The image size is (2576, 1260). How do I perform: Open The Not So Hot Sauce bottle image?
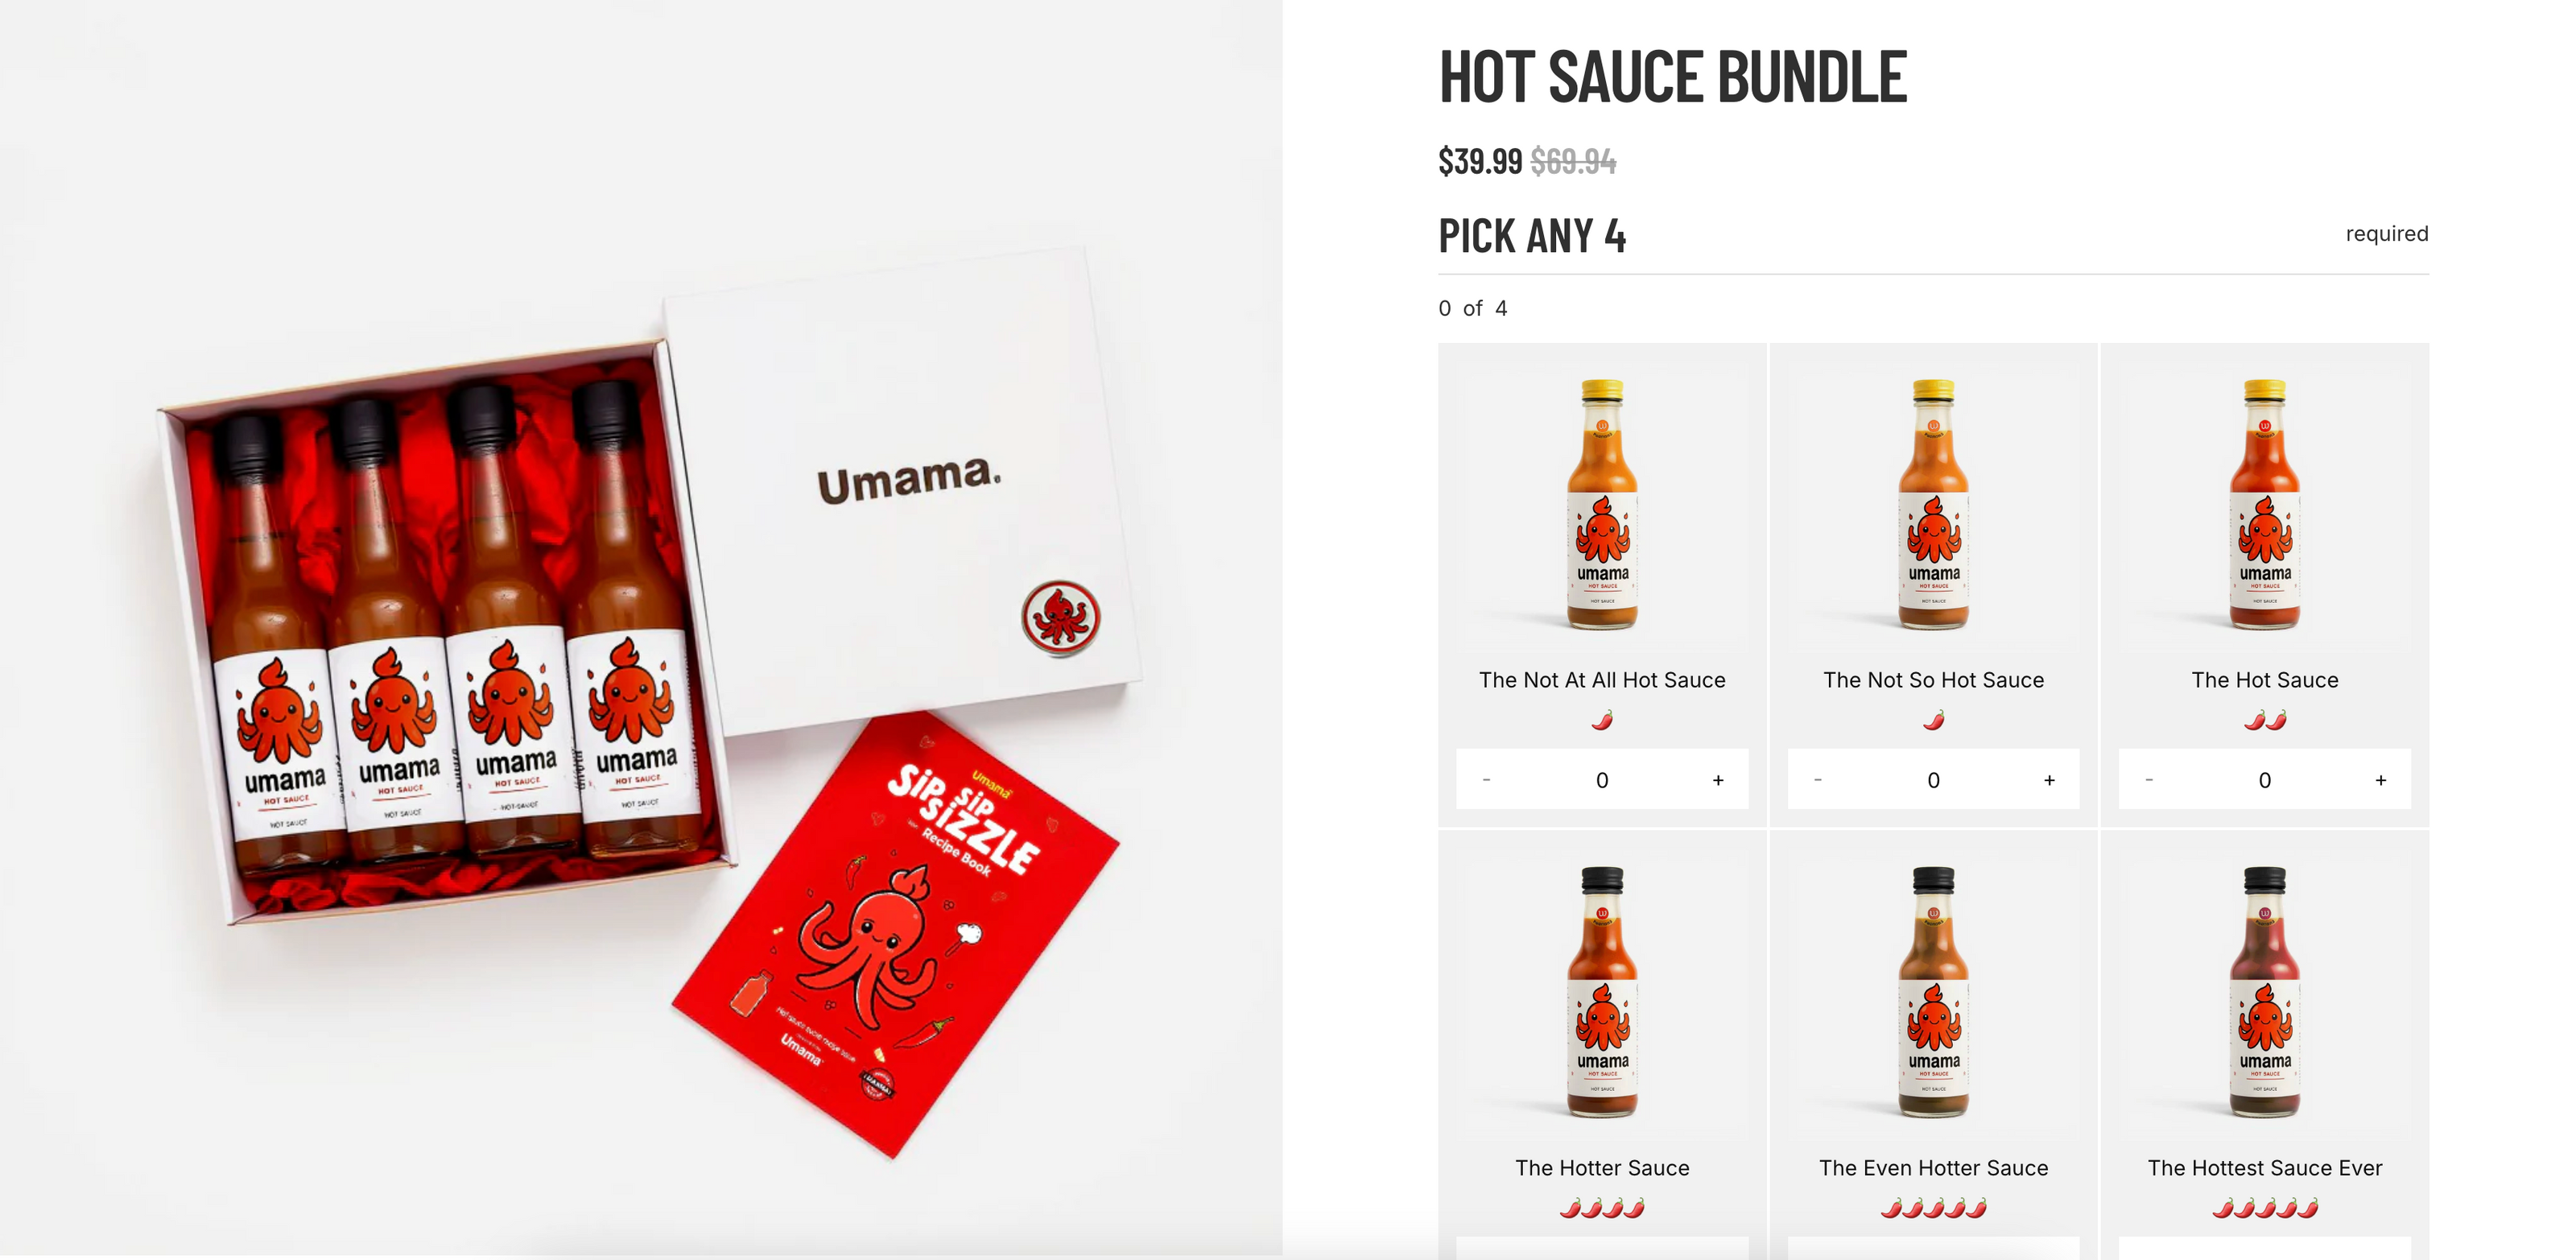click(x=1933, y=505)
